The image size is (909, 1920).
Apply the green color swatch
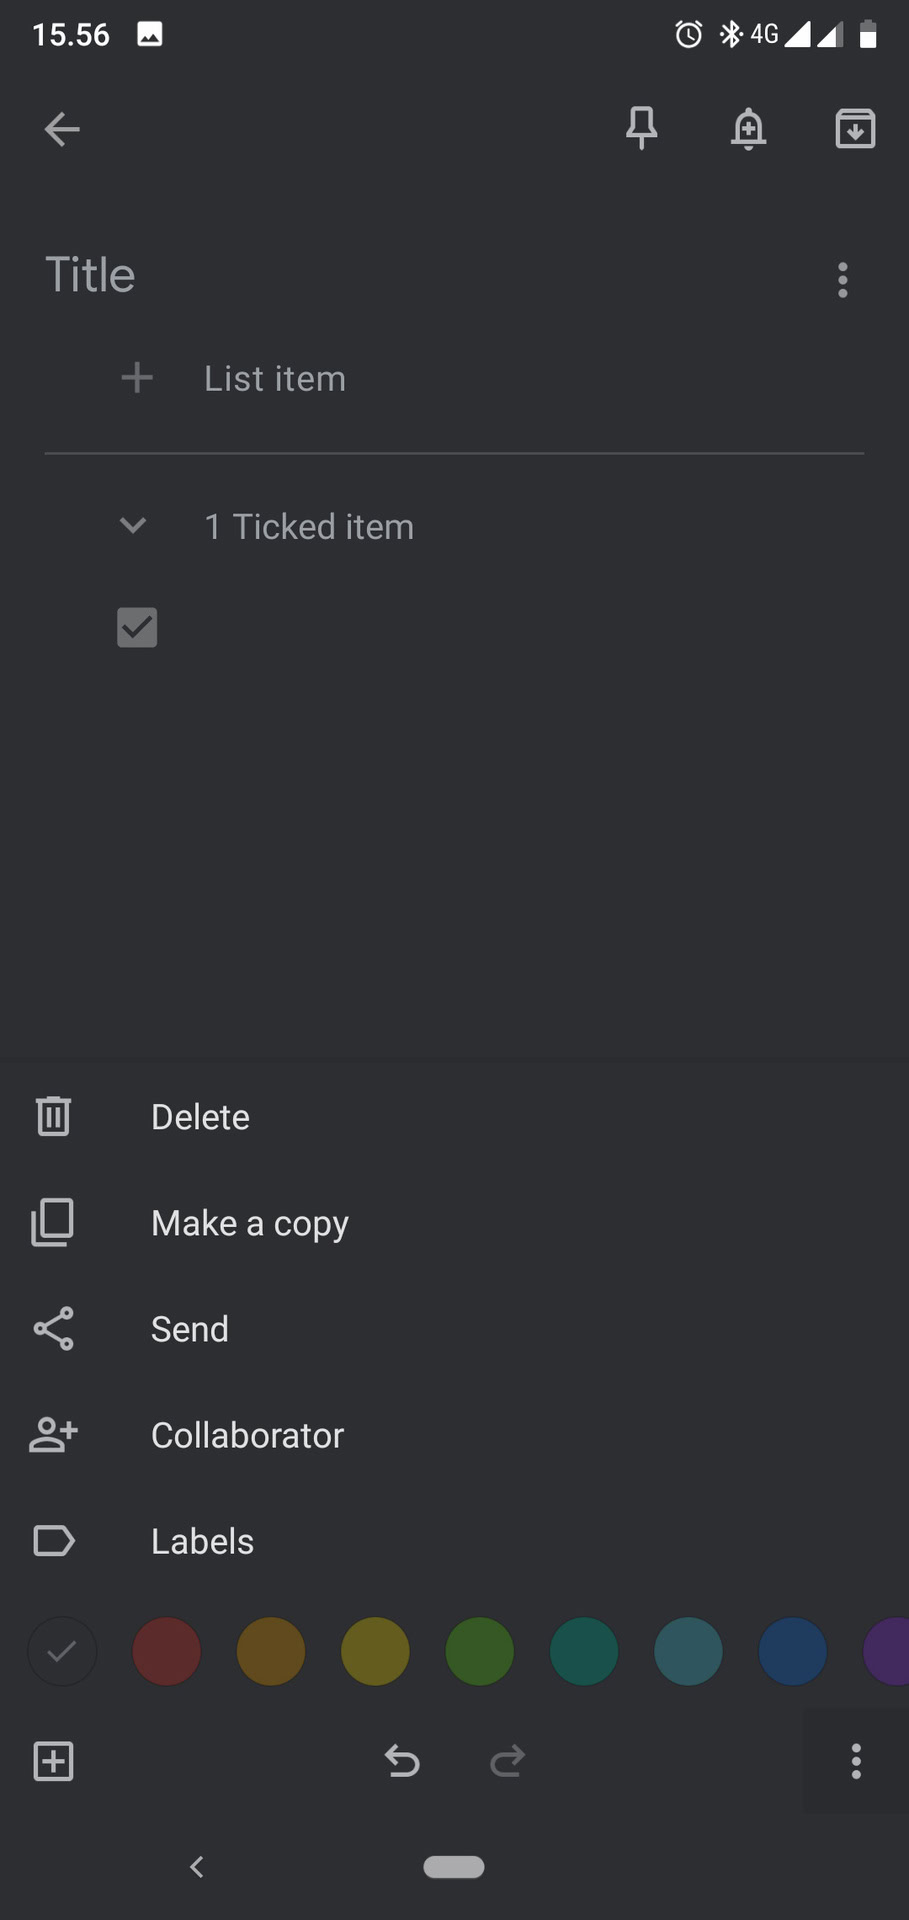(479, 1651)
